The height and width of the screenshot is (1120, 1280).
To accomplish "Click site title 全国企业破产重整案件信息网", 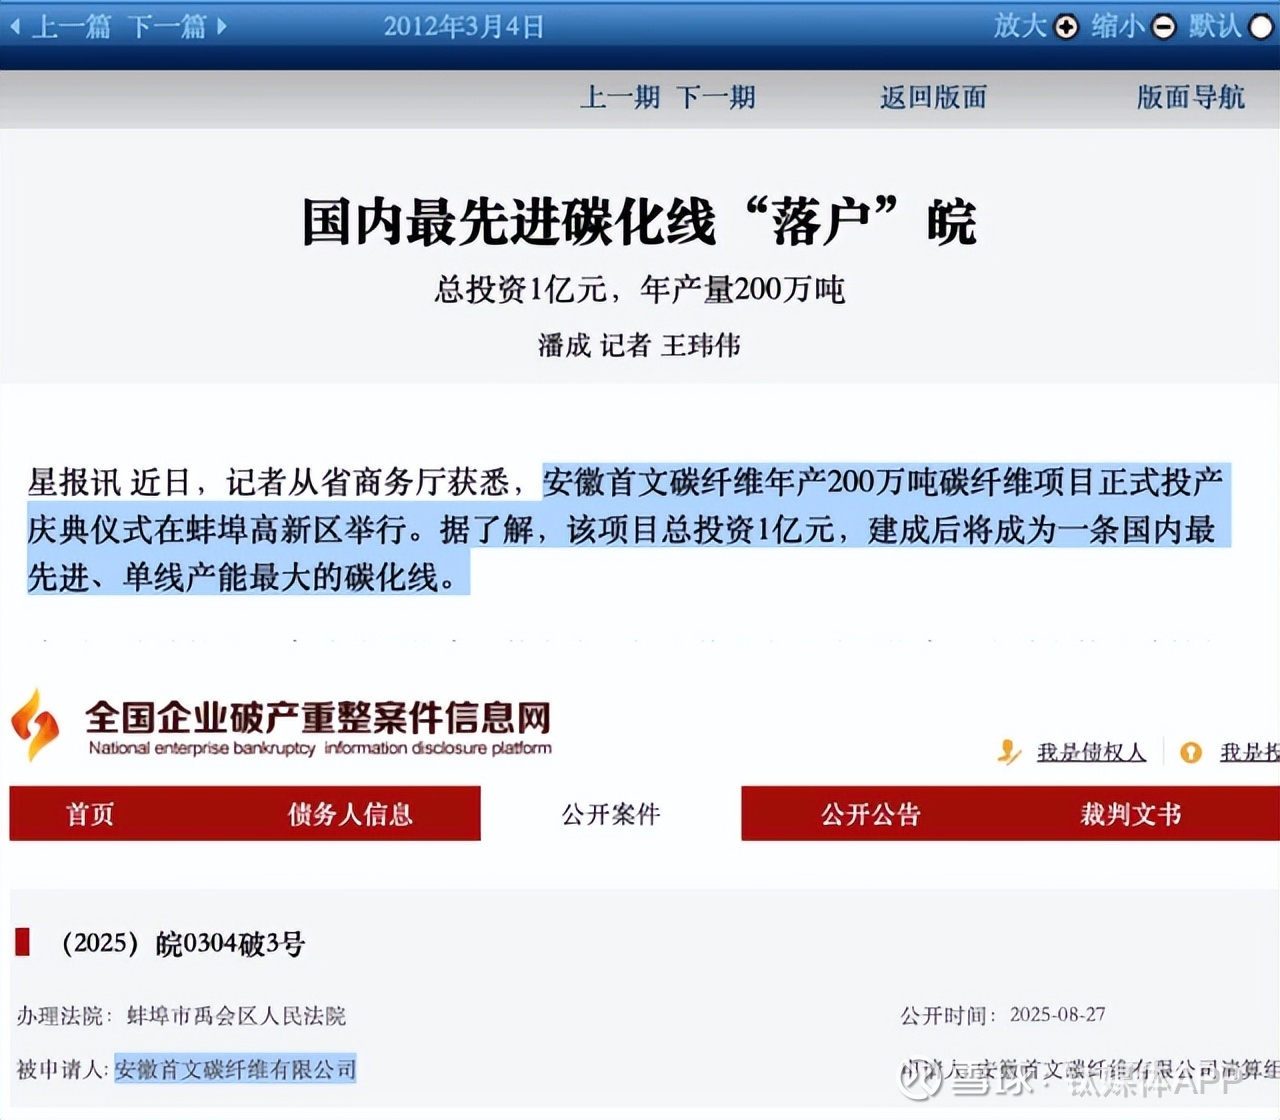I will (318, 716).
